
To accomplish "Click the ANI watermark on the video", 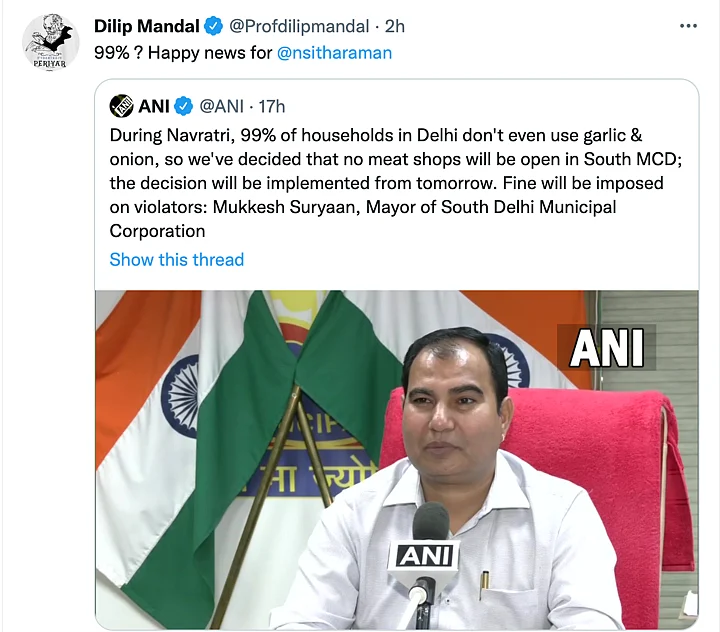I will pyautogui.click(x=607, y=347).
